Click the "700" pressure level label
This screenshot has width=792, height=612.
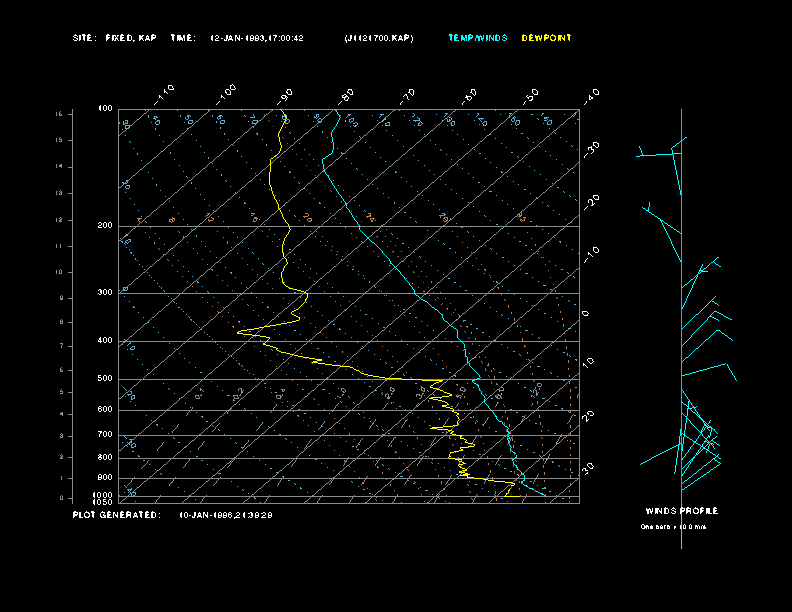(x=105, y=434)
